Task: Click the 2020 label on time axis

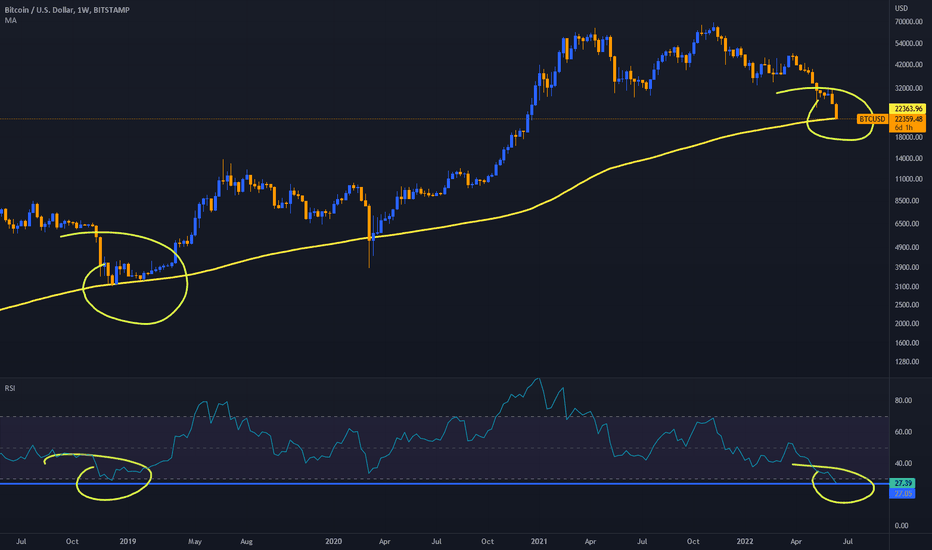Action: [333, 542]
